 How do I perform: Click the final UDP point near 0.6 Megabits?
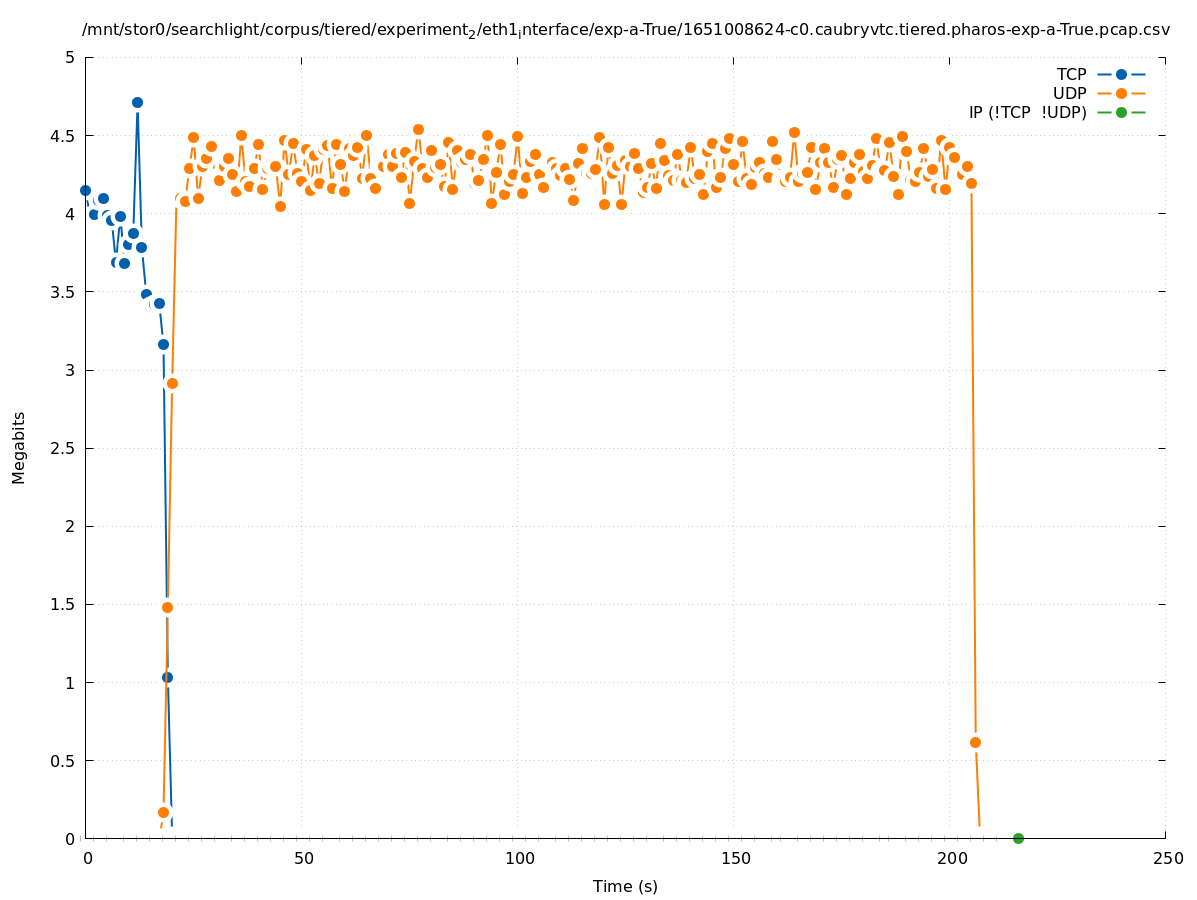point(975,742)
